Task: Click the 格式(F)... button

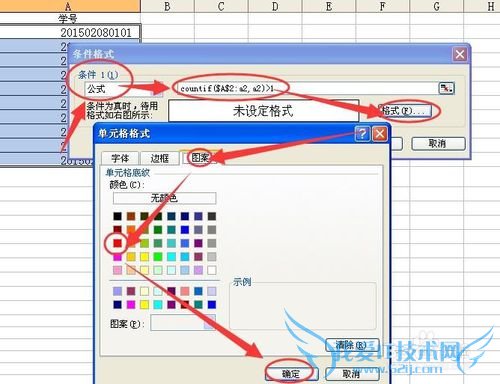Action: click(405, 111)
